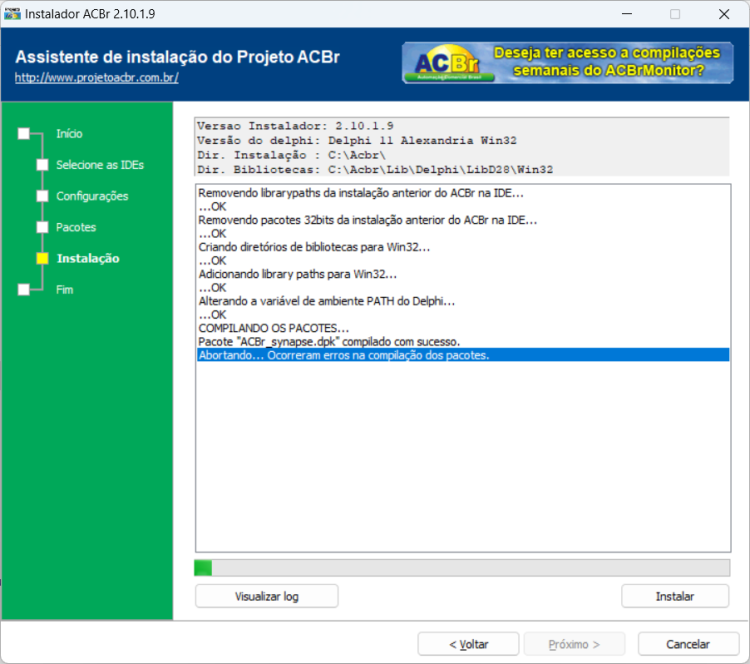Select the Pacotes step
The height and width of the screenshot is (664, 750).
(x=76, y=227)
